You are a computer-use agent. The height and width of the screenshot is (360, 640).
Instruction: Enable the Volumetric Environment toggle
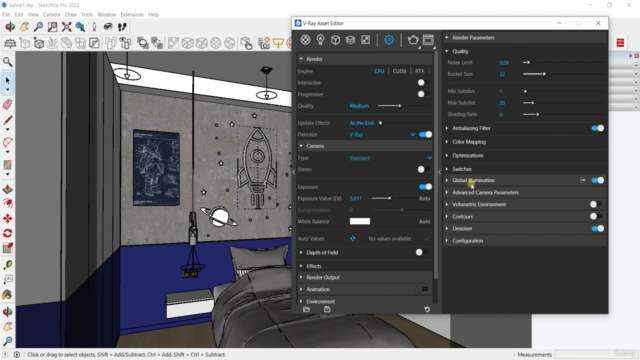(x=596, y=204)
